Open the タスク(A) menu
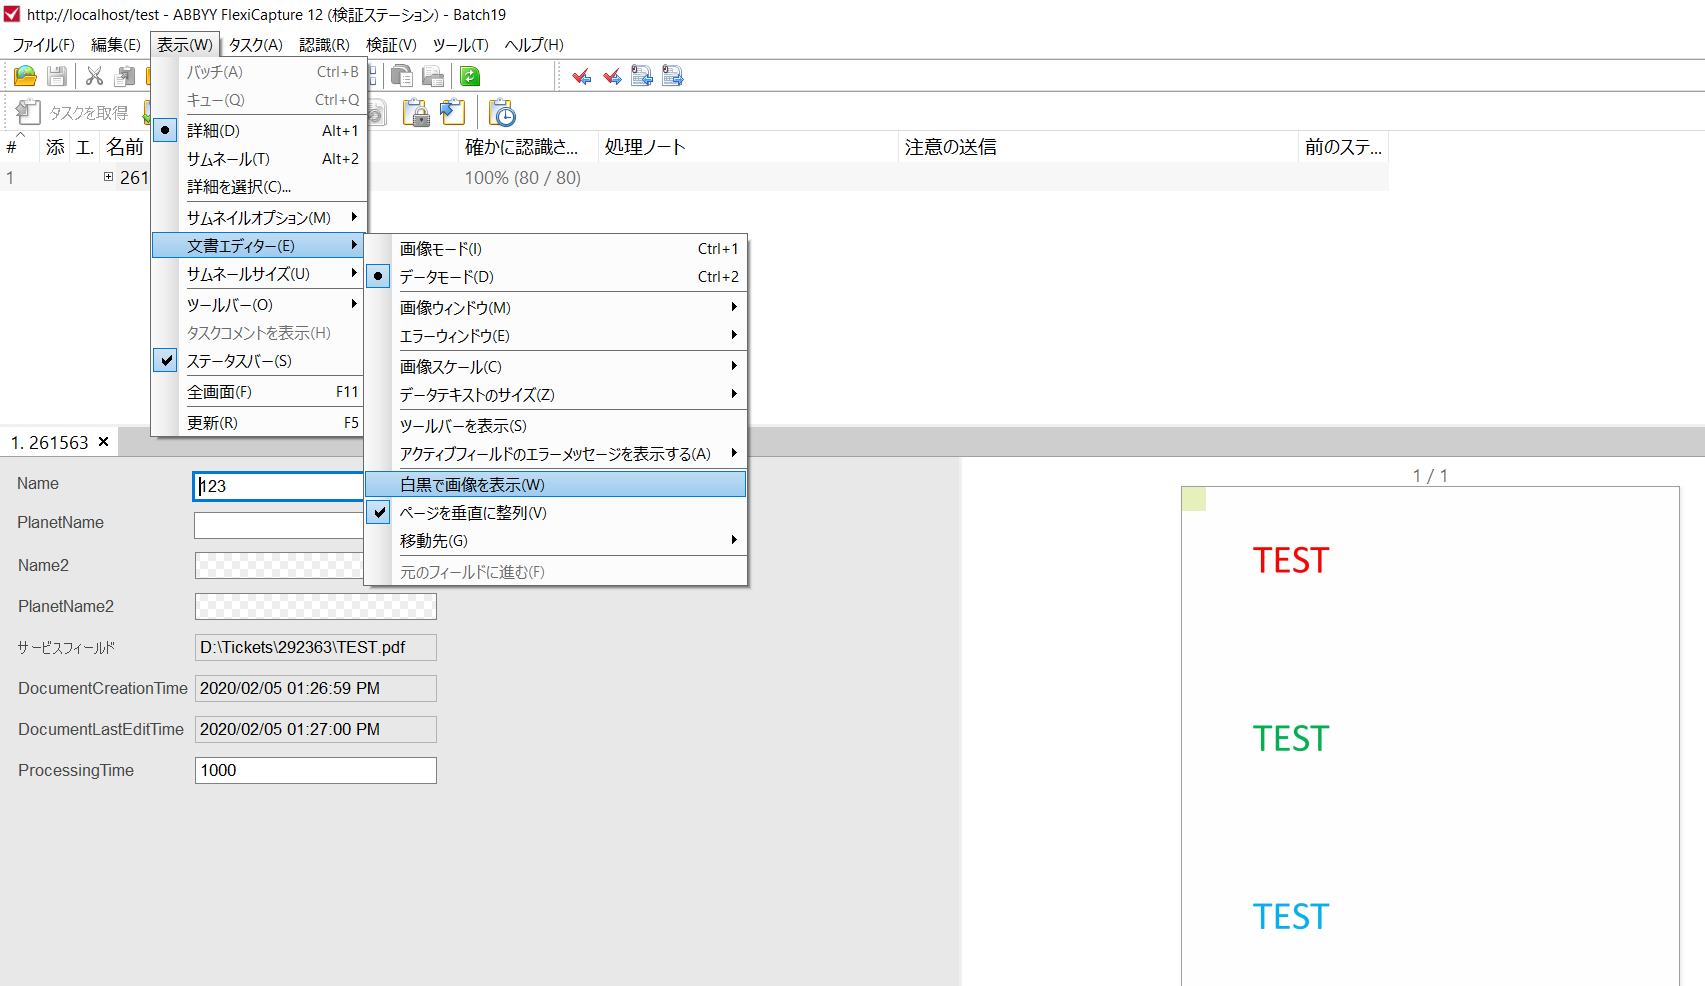 (256, 45)
